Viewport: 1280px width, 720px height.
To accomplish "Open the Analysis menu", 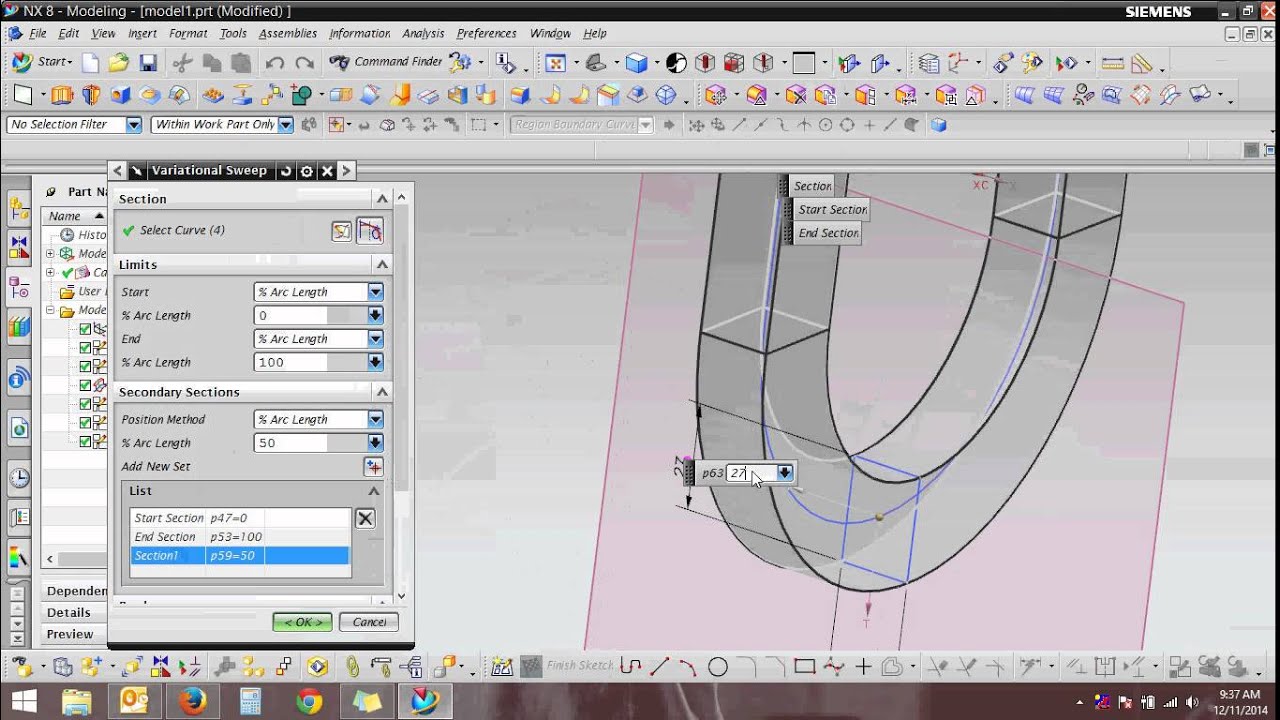I will click(423, 33).
